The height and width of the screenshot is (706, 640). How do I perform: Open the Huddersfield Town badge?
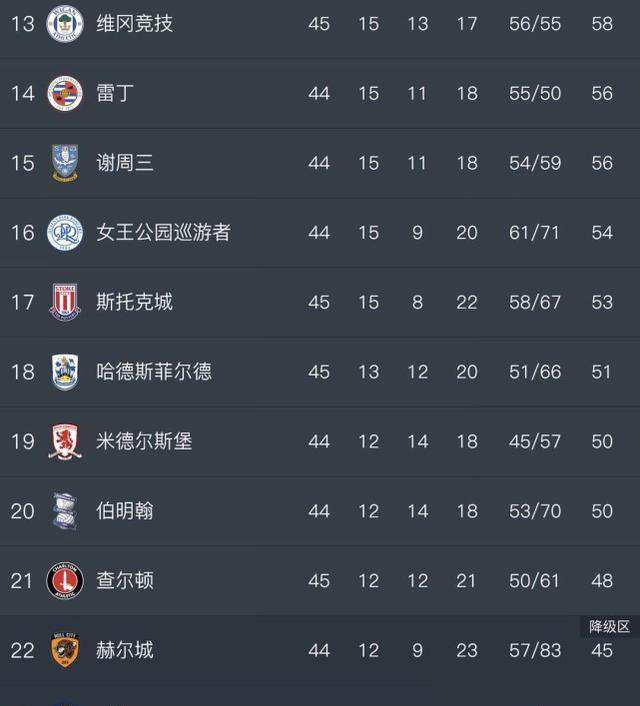click(65, 372)
